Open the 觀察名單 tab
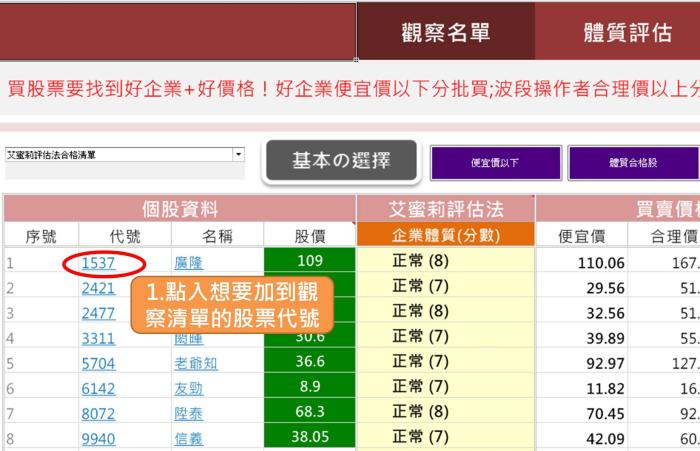 point(446,31)
